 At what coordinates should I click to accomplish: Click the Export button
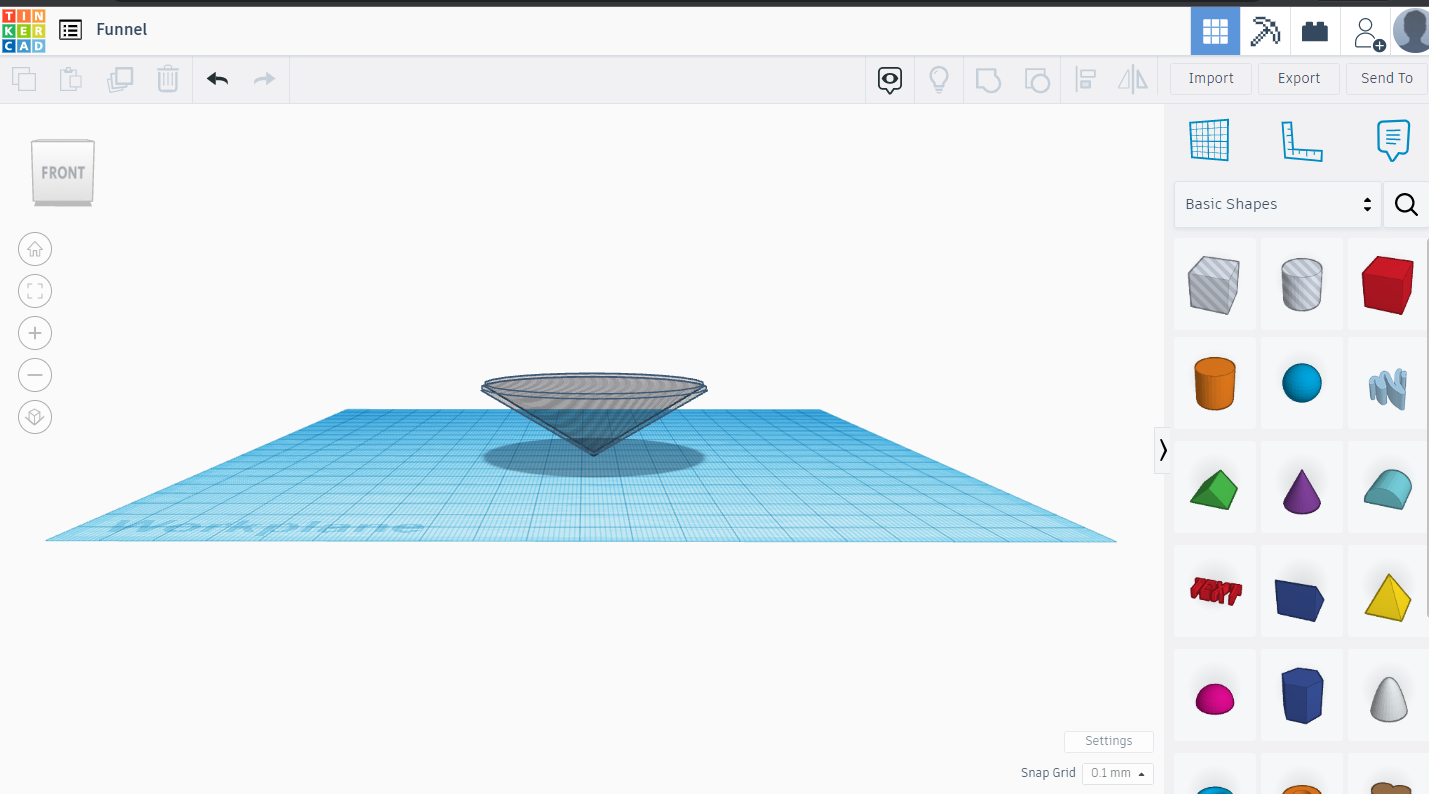(x=1299, y=78)
